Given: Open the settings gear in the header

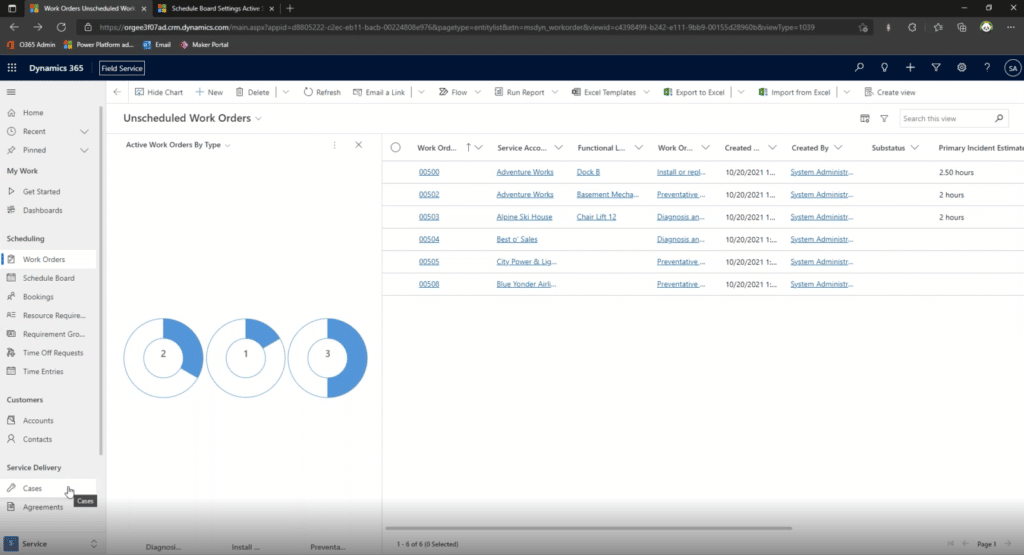Looking at the screenshot, I should click(962, 68).
